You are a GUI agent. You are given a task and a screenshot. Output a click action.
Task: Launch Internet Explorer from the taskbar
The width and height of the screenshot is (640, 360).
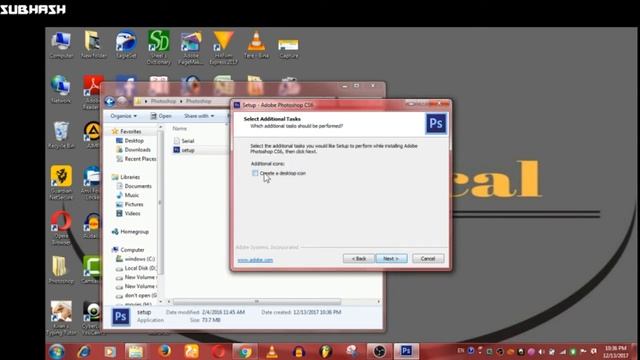(x=83, y=351)
